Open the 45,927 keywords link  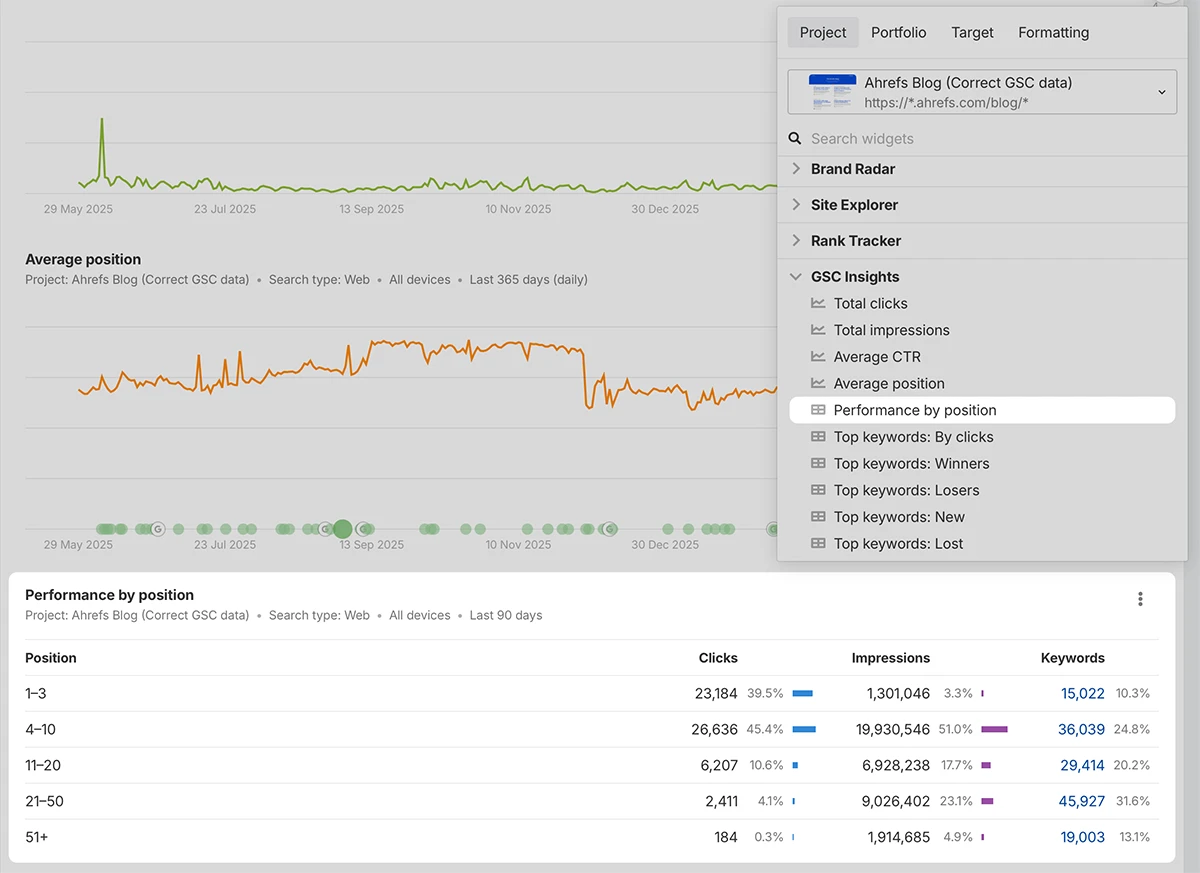click(1082, 801)
